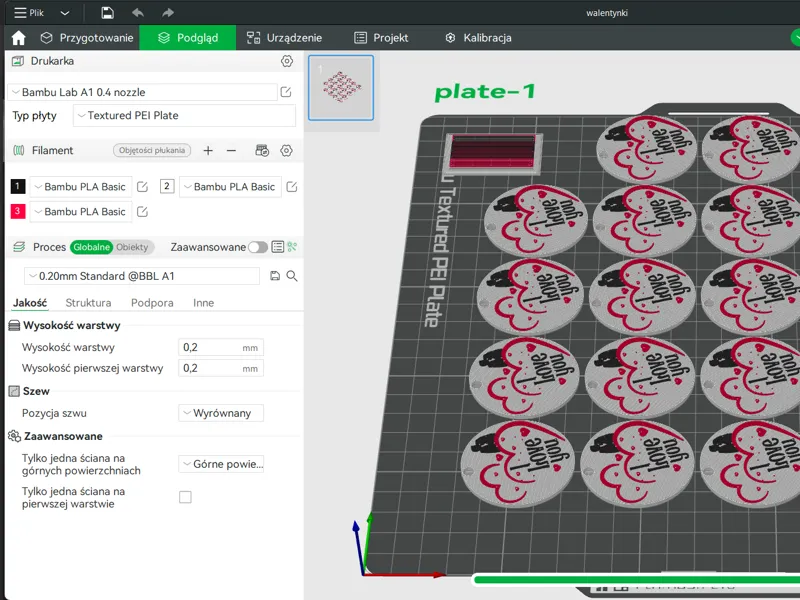Click the redo arrow icon
The height and width of the screenshot is (600, 800).
(168, 13)
